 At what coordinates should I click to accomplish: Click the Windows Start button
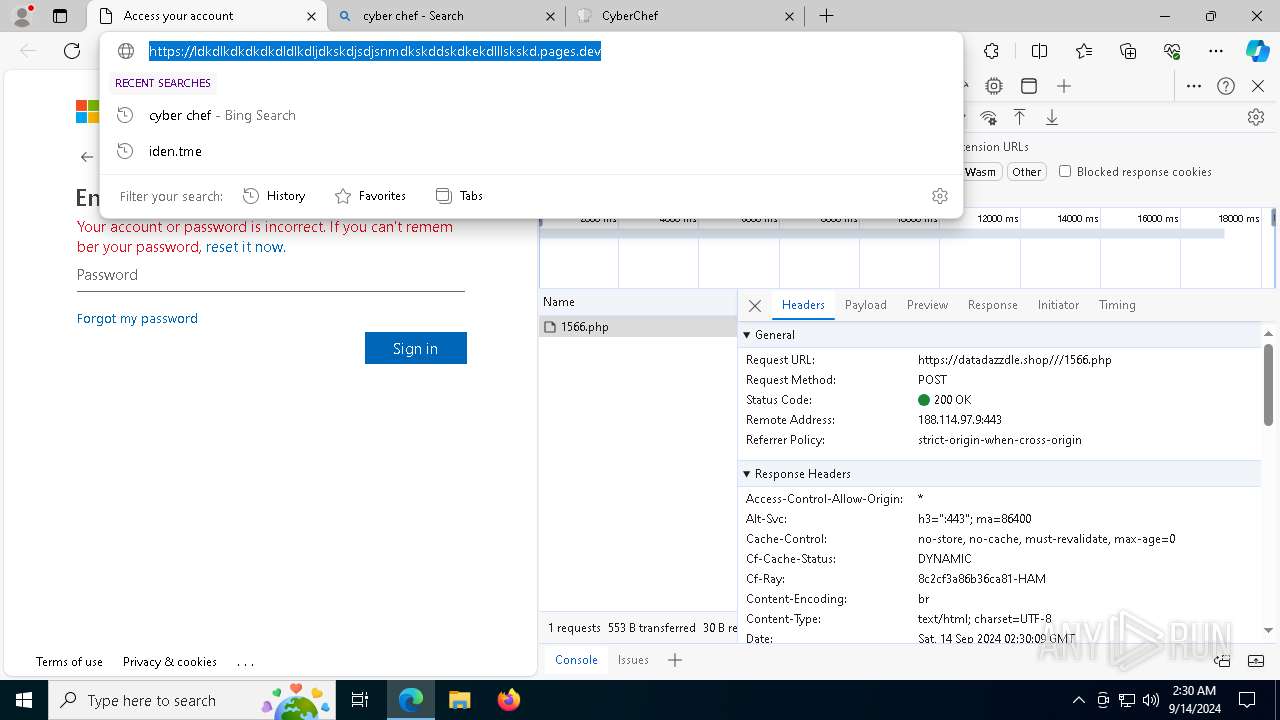tap(24, 700)
